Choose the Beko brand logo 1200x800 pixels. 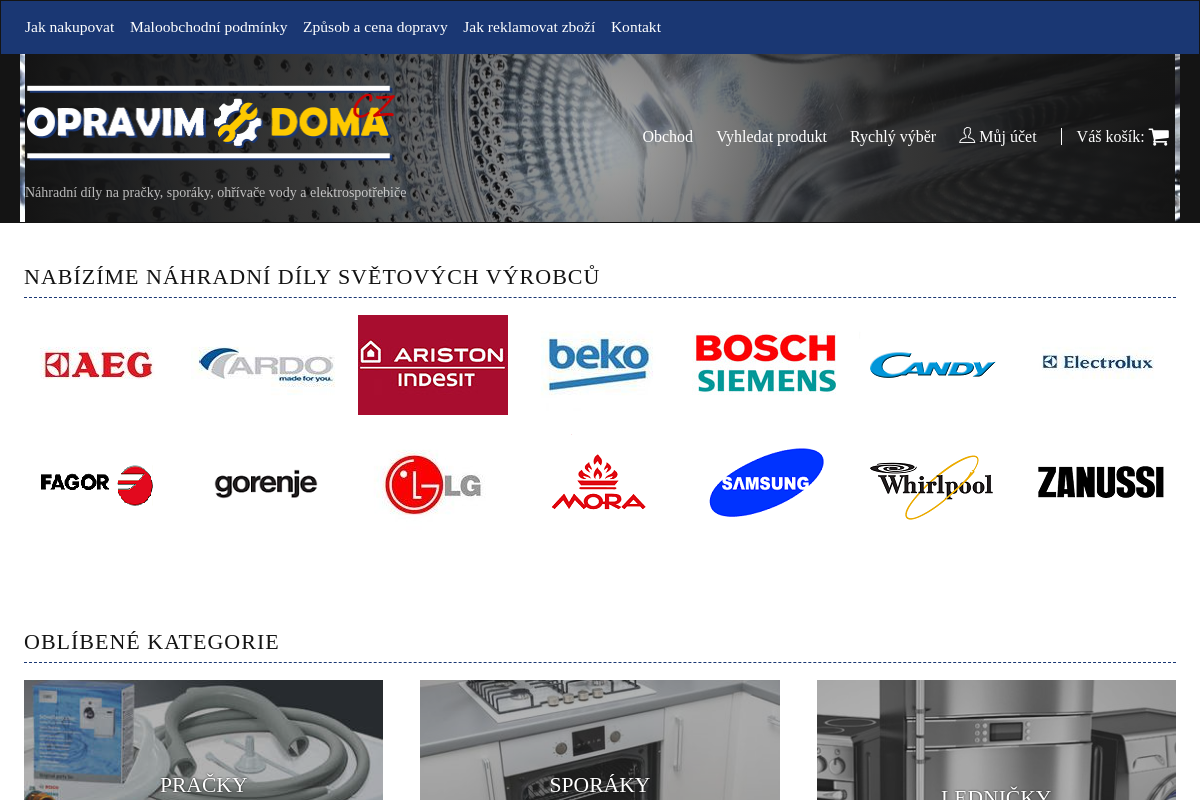(x=599, y=364)
